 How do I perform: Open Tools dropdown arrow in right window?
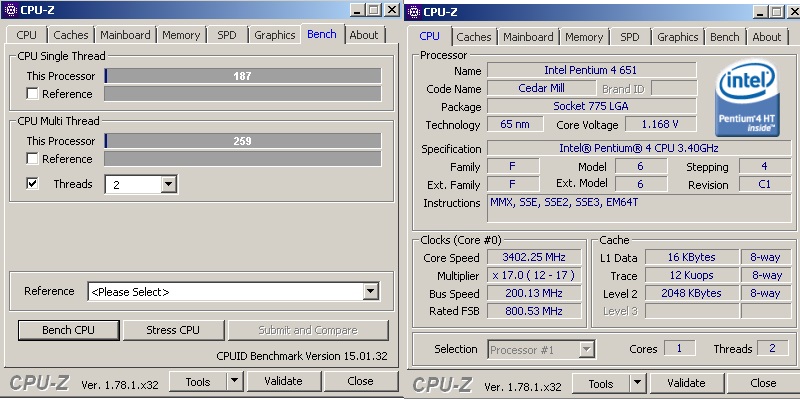click(638, 383)
